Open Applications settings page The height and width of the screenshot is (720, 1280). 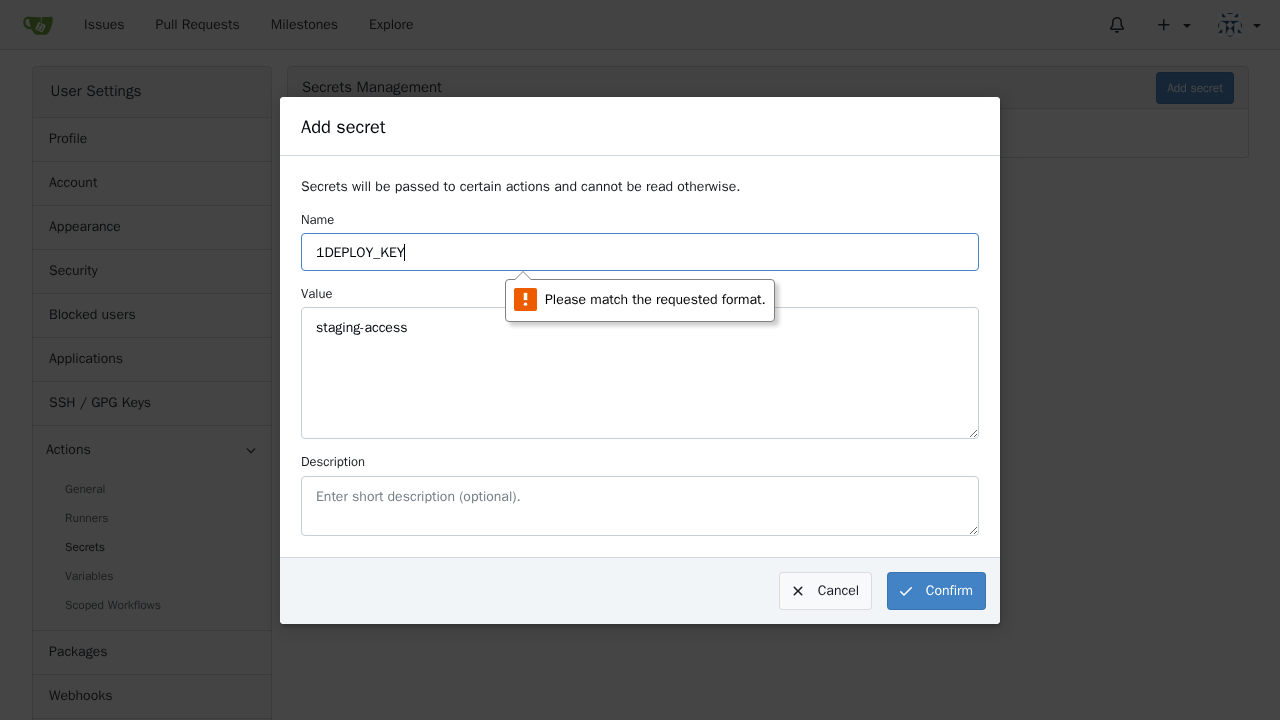click(x=152, y=359)
